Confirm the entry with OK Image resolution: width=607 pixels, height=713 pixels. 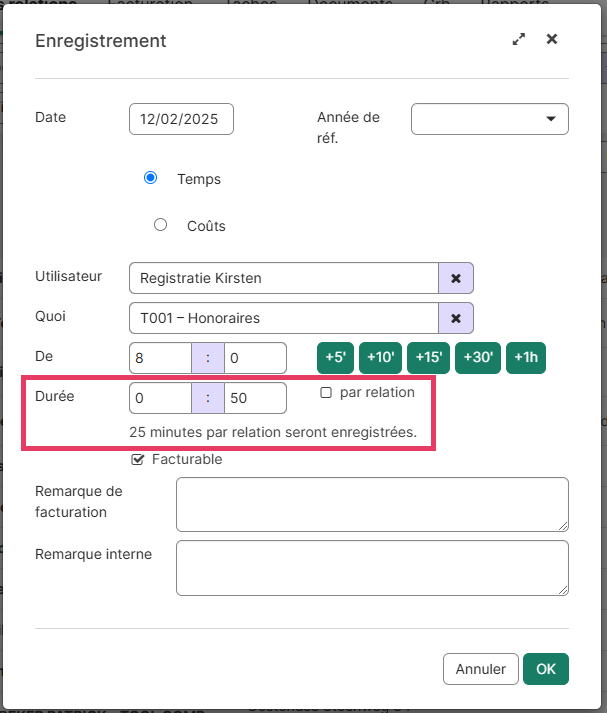pos(545,669)
